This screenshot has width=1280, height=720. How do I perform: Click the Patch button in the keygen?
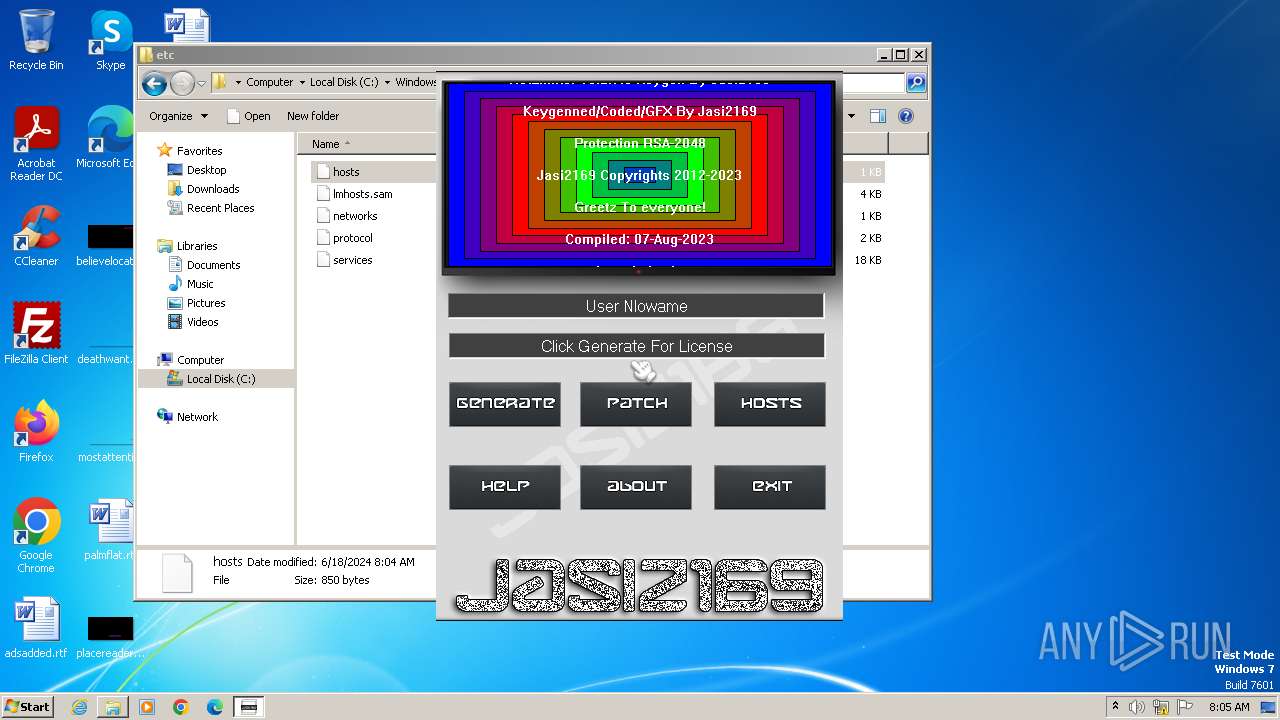[636, 404]
